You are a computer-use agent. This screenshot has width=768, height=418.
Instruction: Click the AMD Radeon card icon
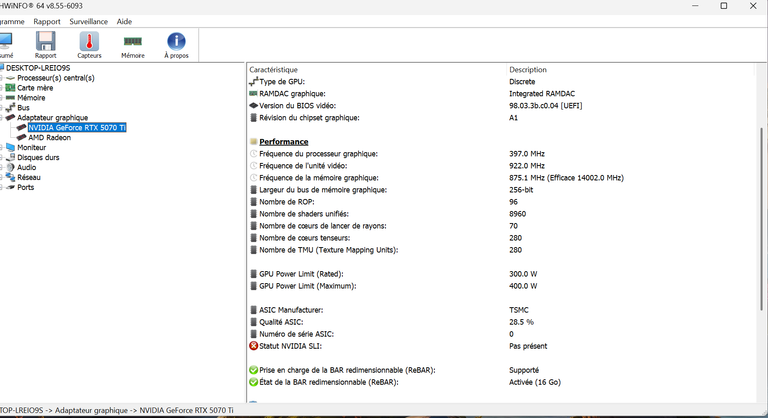pos(21,138)
